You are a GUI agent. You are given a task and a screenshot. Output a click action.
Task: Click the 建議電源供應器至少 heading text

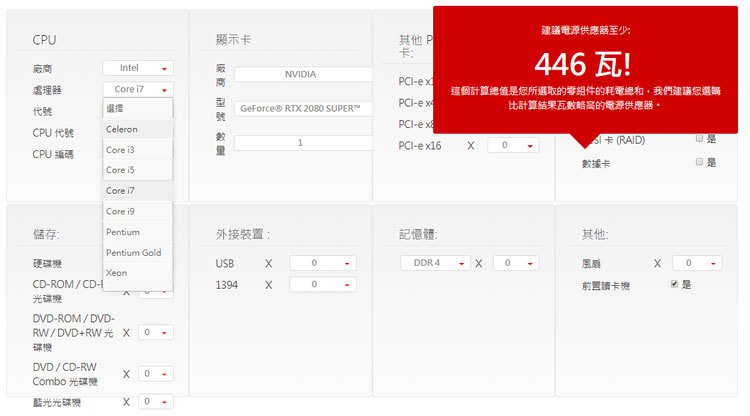pos(586,31)
